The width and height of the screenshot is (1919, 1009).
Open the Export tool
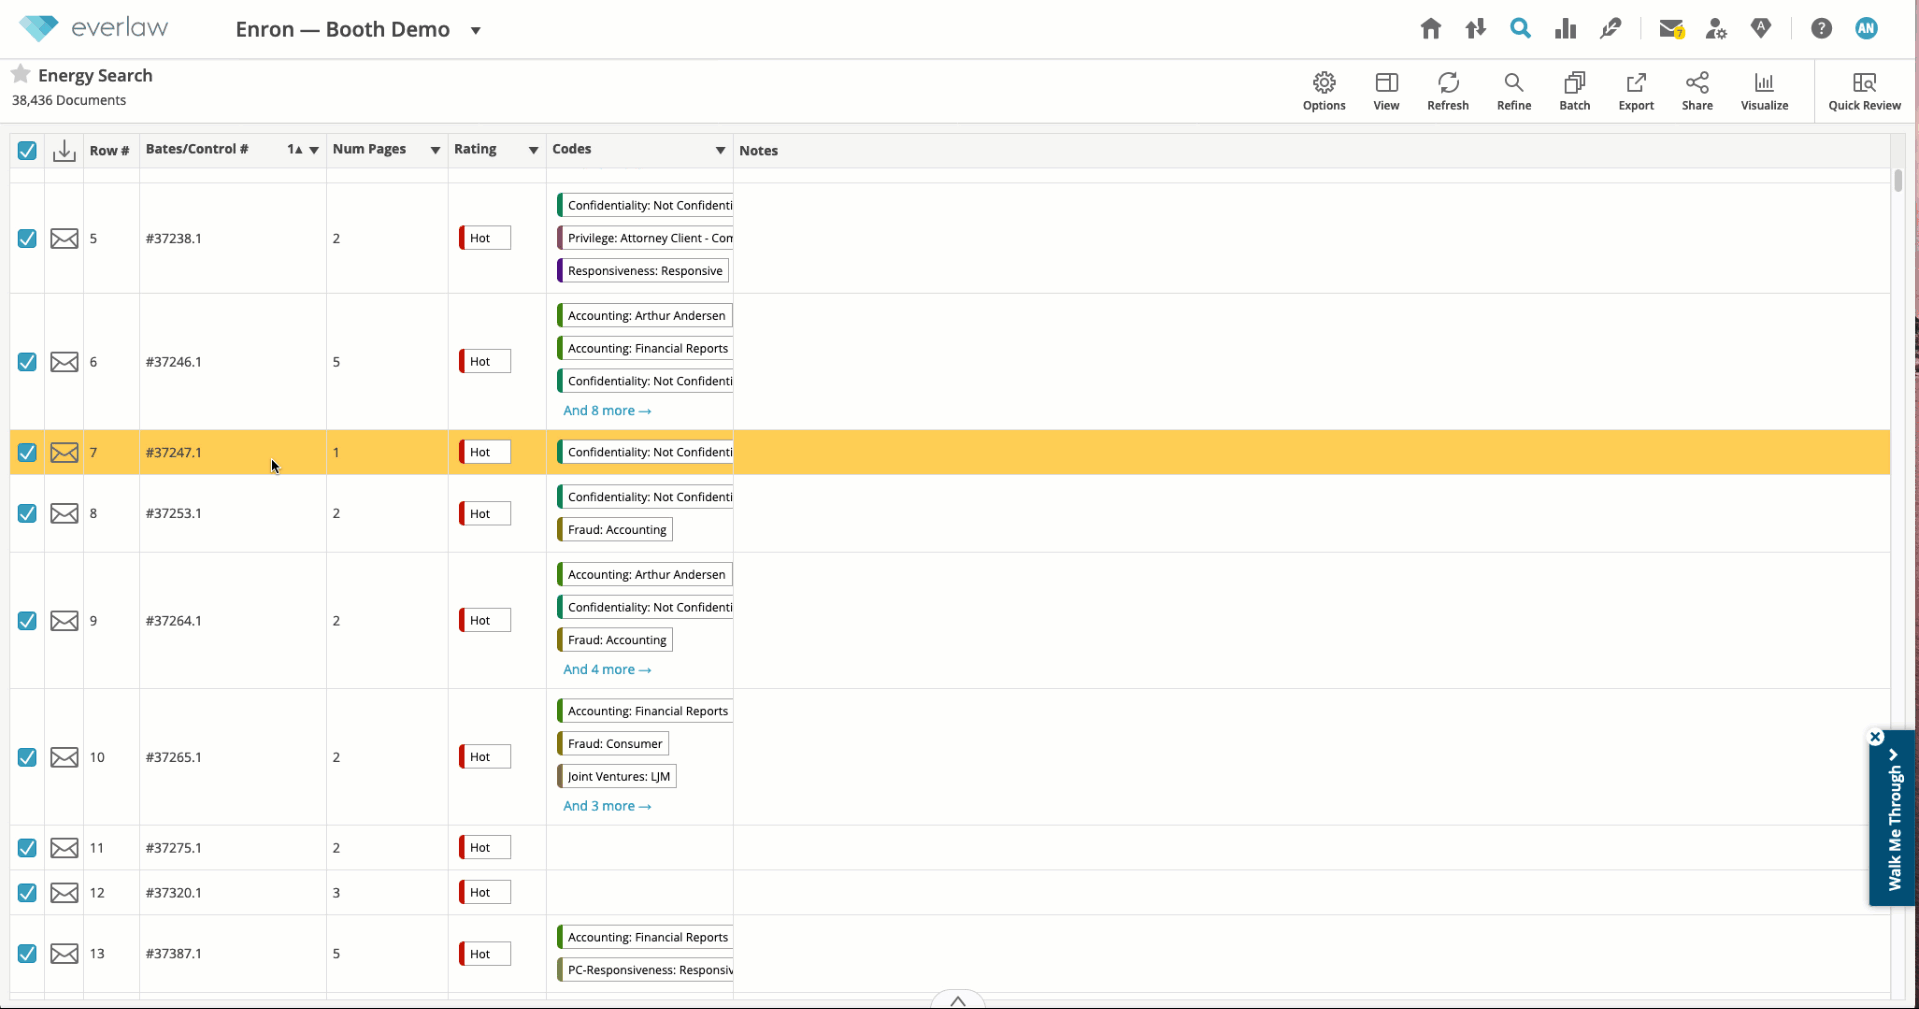[1636, 91]
